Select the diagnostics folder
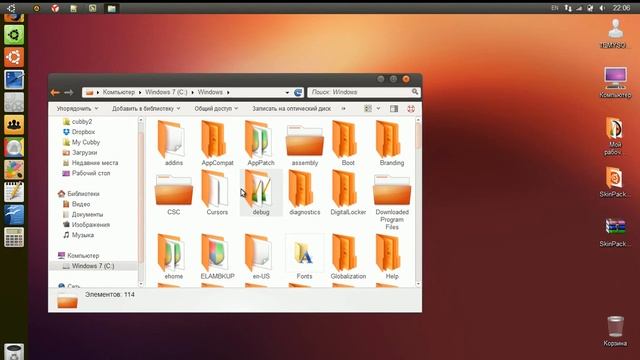 tap(304, 193)
